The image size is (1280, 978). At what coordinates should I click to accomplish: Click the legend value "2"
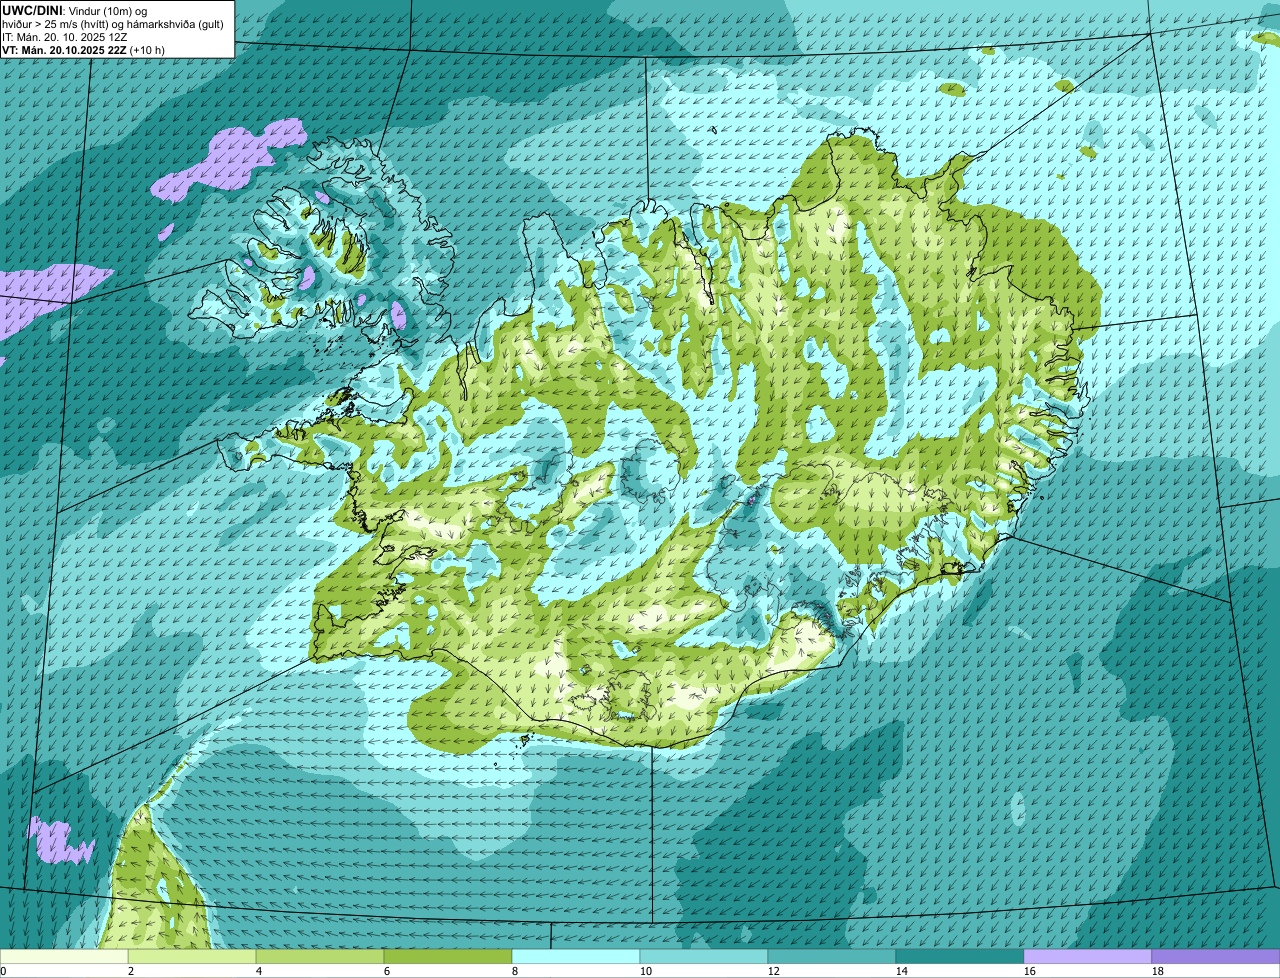tap(131, 971)
